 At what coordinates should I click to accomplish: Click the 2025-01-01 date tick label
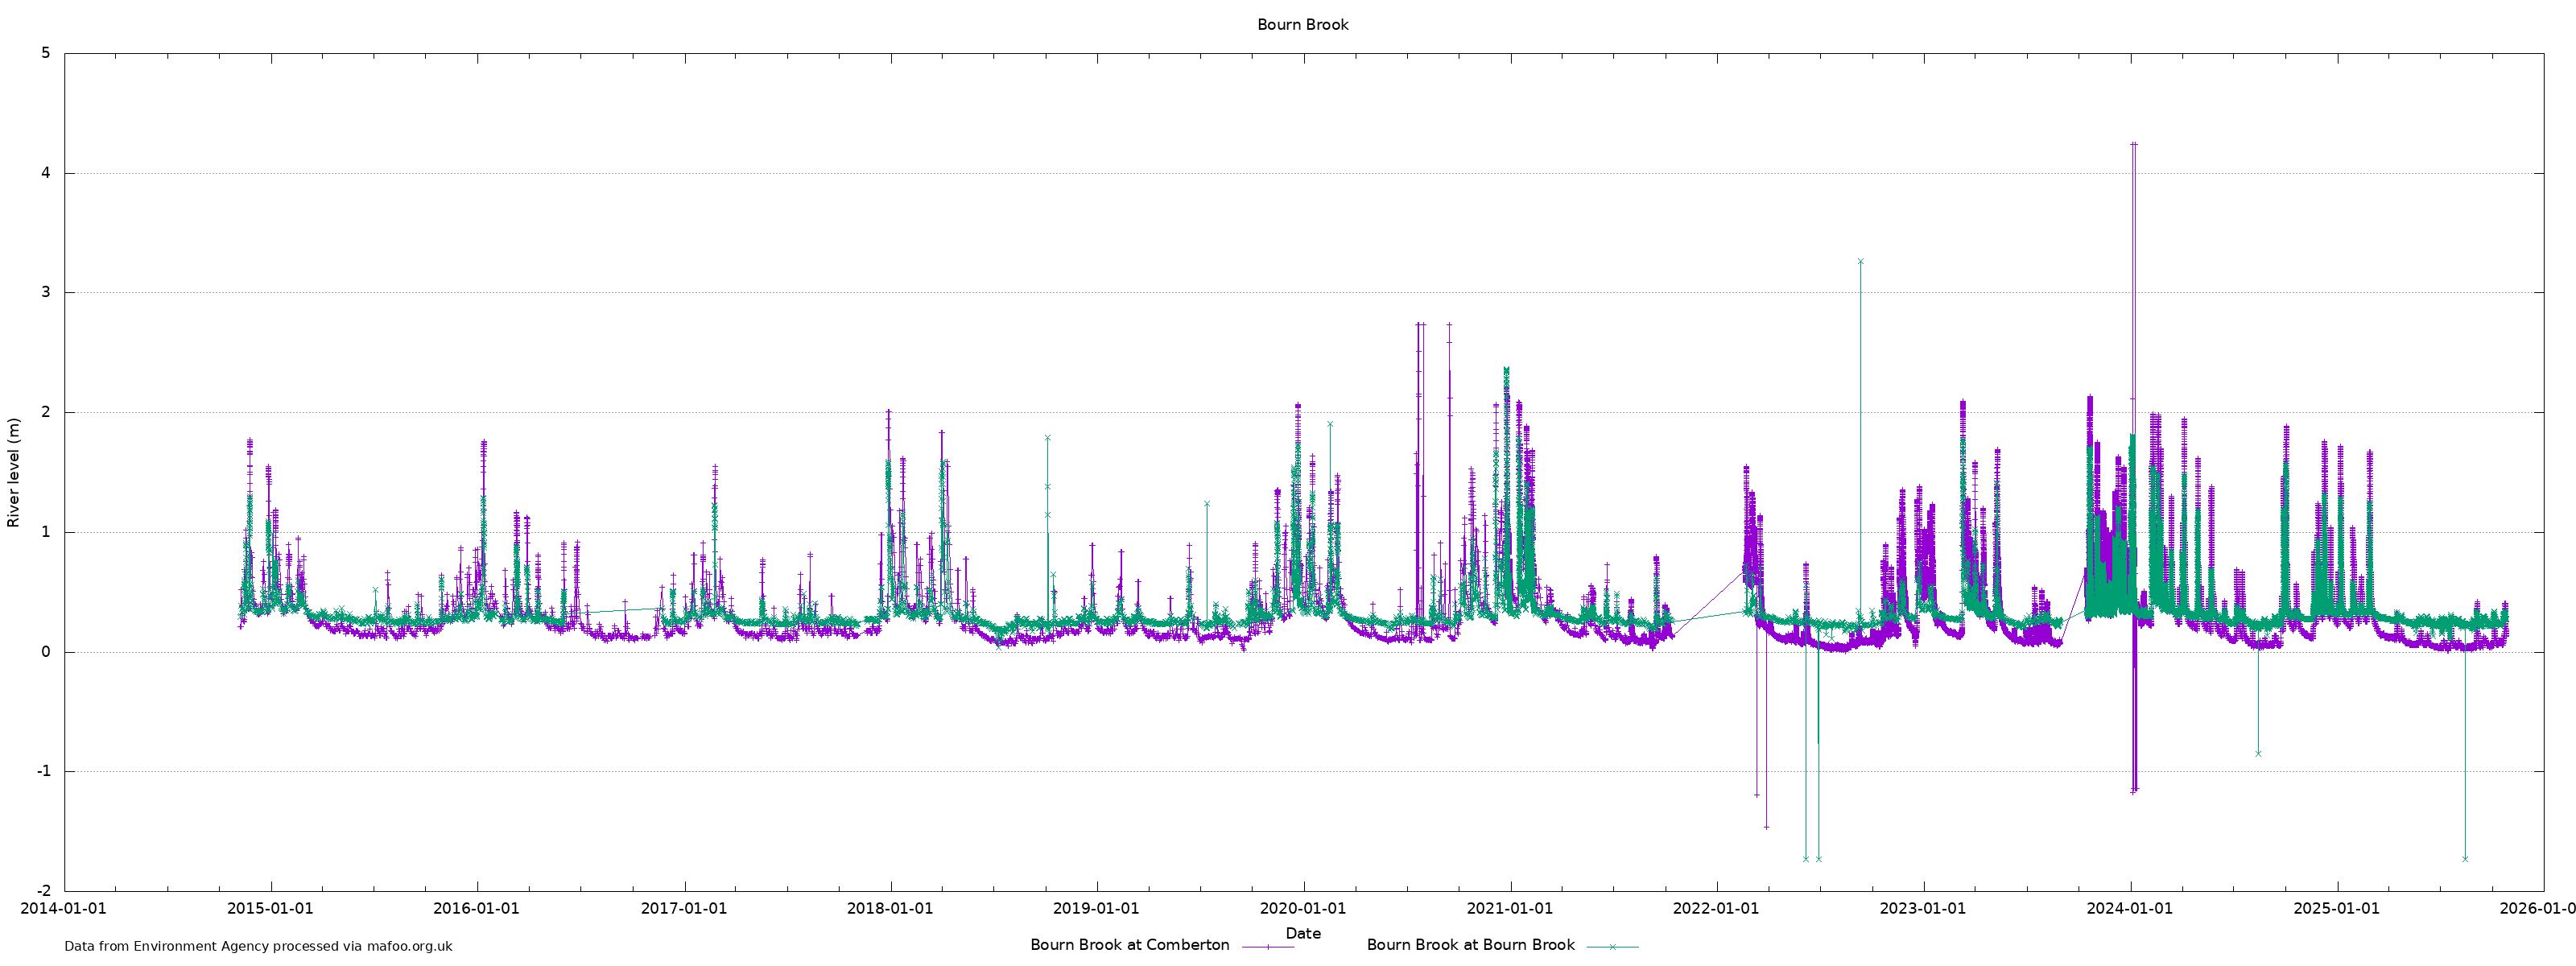click(x=2336, y=909)
